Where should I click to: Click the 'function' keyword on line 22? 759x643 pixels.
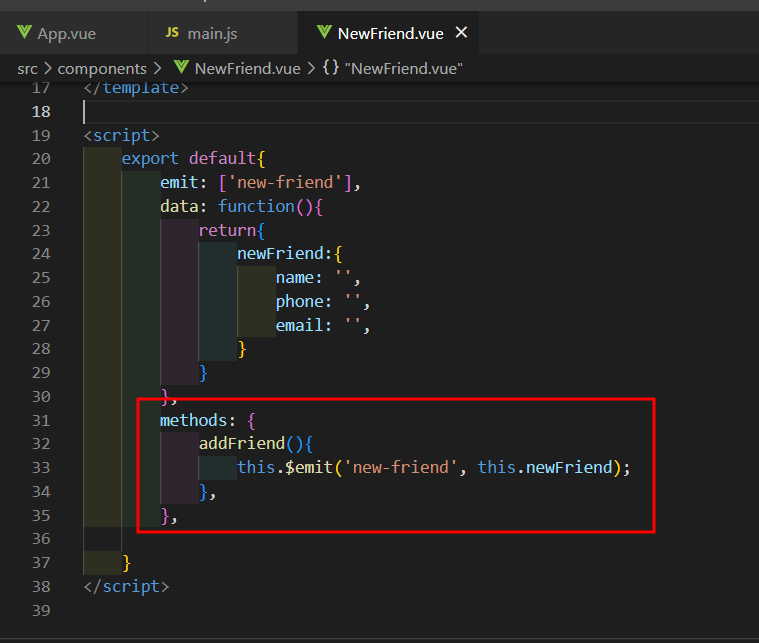[x=256, y=207]
